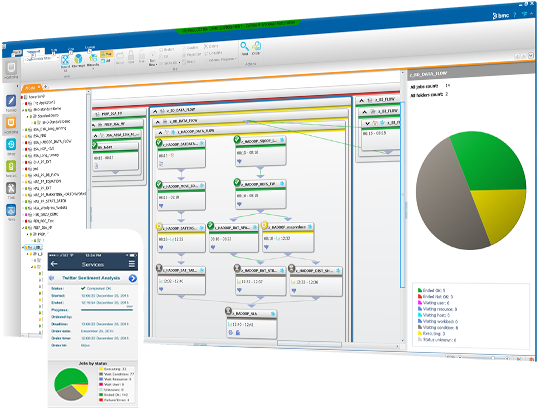Click the gray monitor icon atop sidebar
This screenshot has width=537, height=408.
point(11,67)
